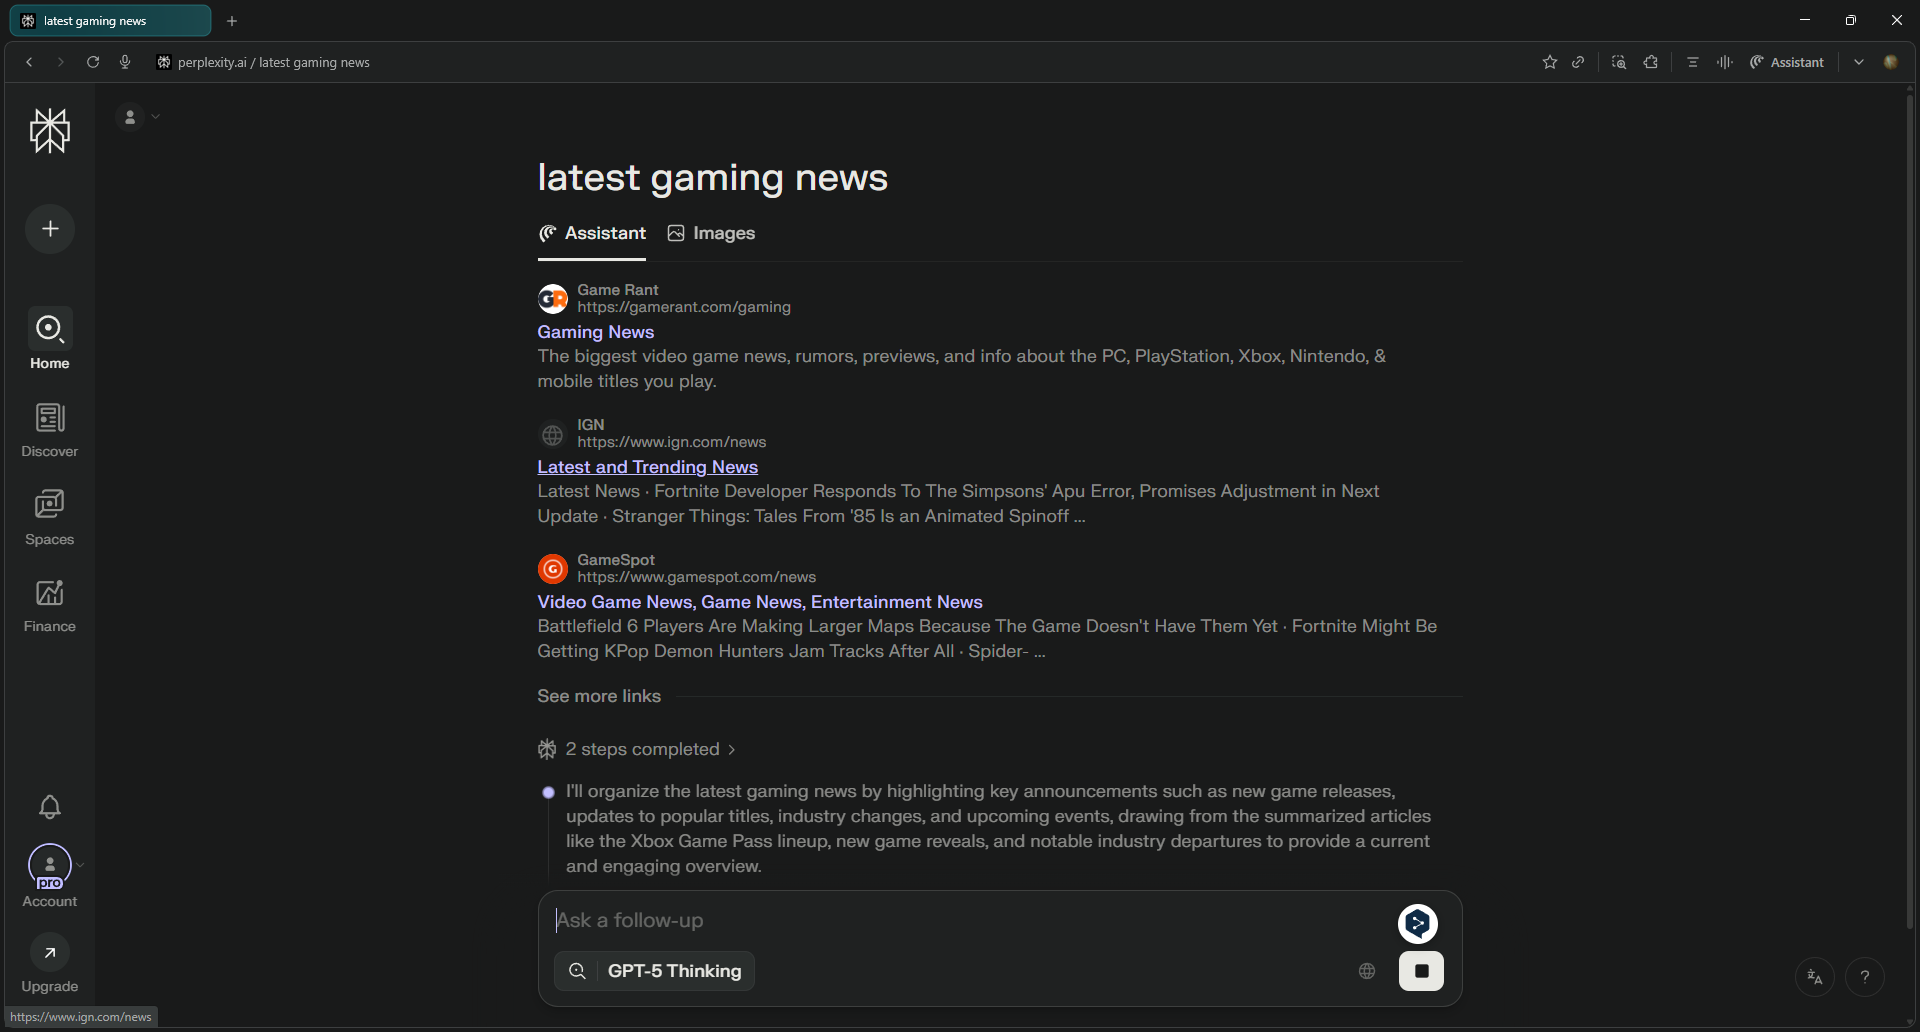
Task: Open Spaces from the sidebar
Action: pyautogui.click(x=49, y=518)
